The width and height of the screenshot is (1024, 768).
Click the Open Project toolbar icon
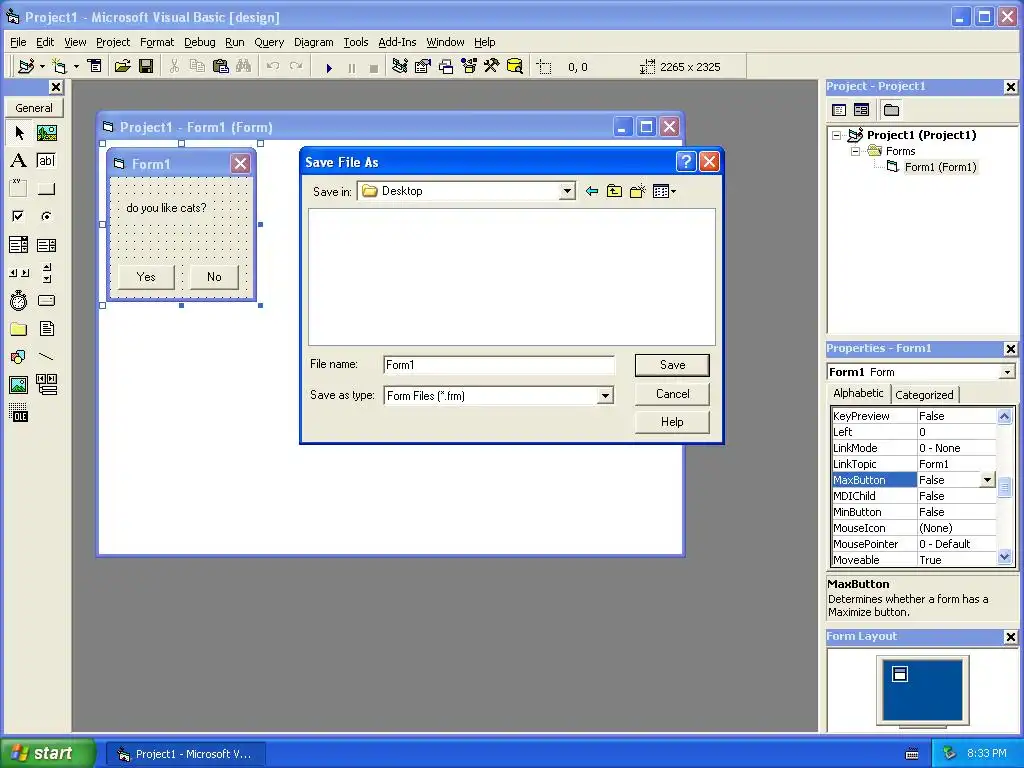(x=123, y=67)
